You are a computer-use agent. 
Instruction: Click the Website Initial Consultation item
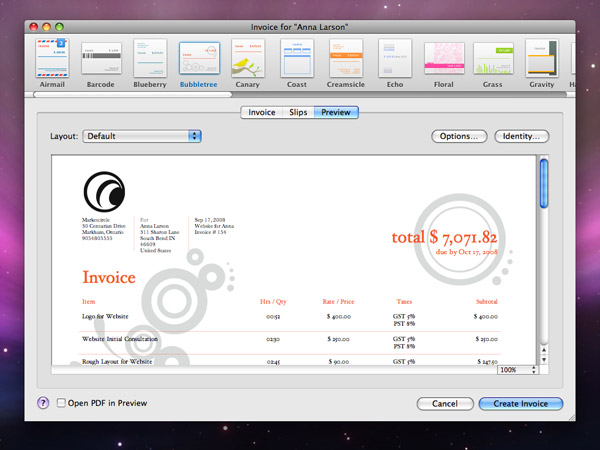click(x=120, y=339)
